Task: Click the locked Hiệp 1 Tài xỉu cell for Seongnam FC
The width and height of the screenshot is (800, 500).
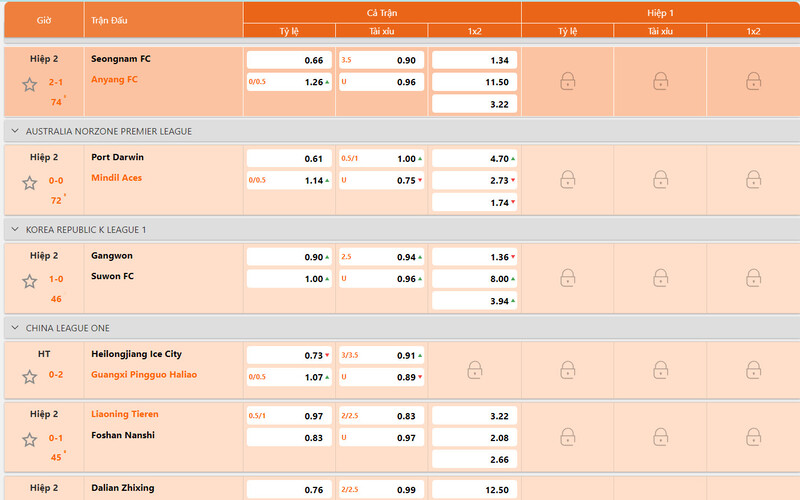Action: pyautogui.click(x=660, y=81)
